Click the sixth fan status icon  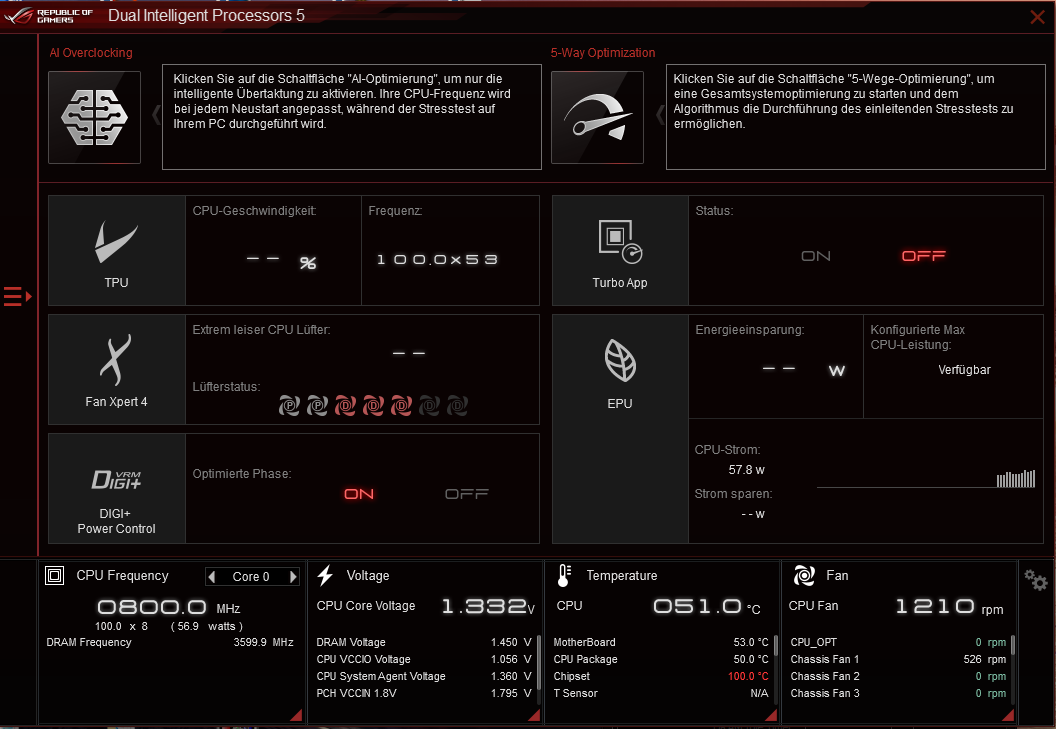point(429,406)
